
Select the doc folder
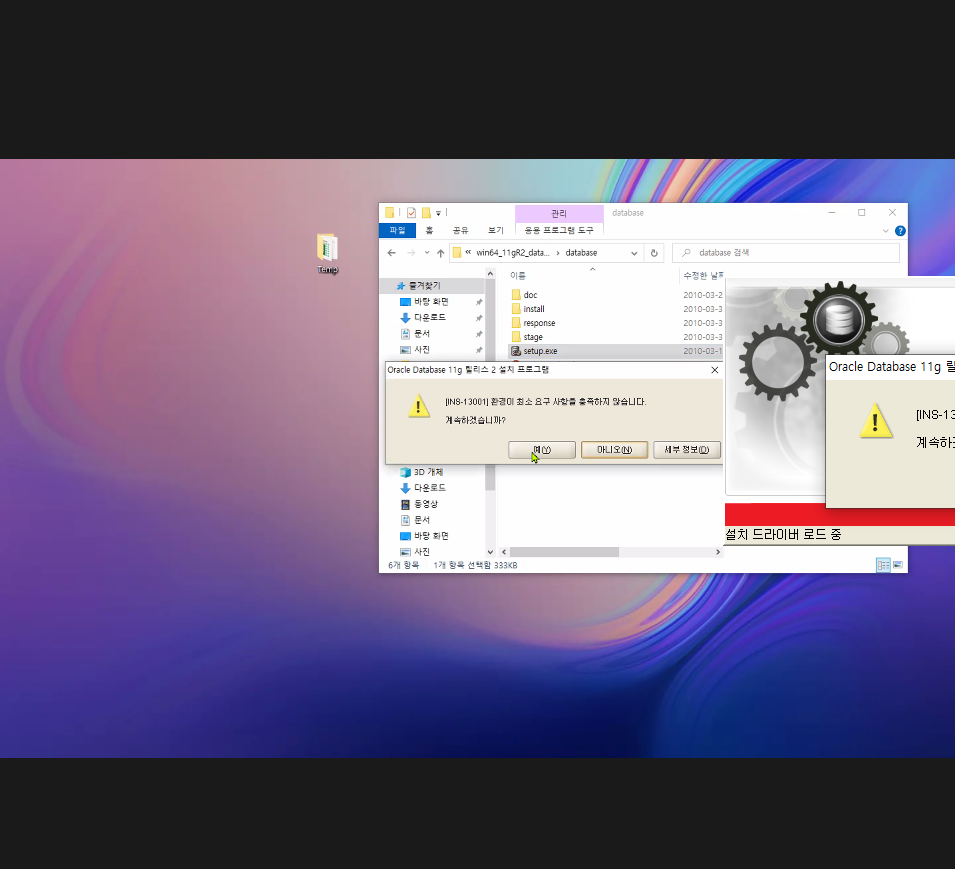(x=530, y=295)
